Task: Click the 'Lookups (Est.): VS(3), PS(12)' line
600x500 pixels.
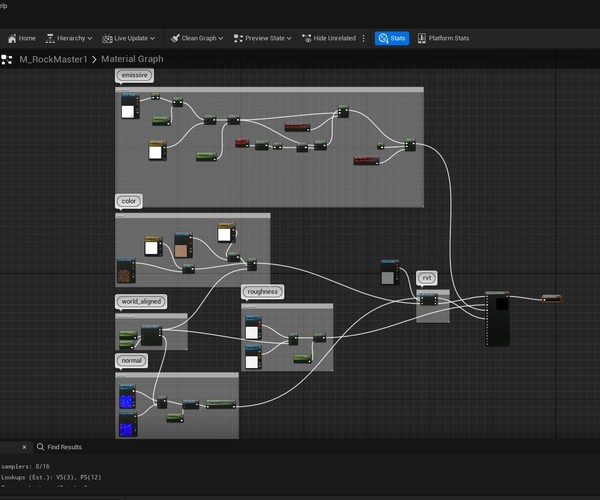Action: click(51, 477)
